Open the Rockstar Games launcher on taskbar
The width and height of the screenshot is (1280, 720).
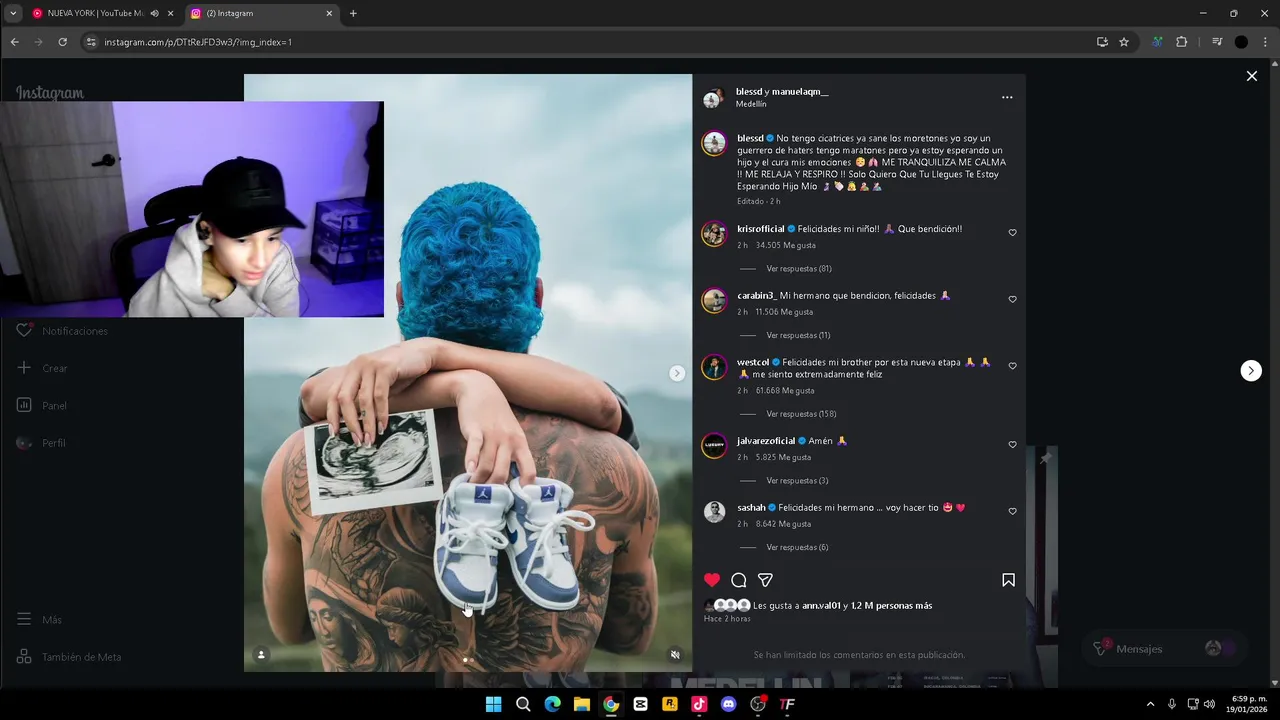coord(670,704)
